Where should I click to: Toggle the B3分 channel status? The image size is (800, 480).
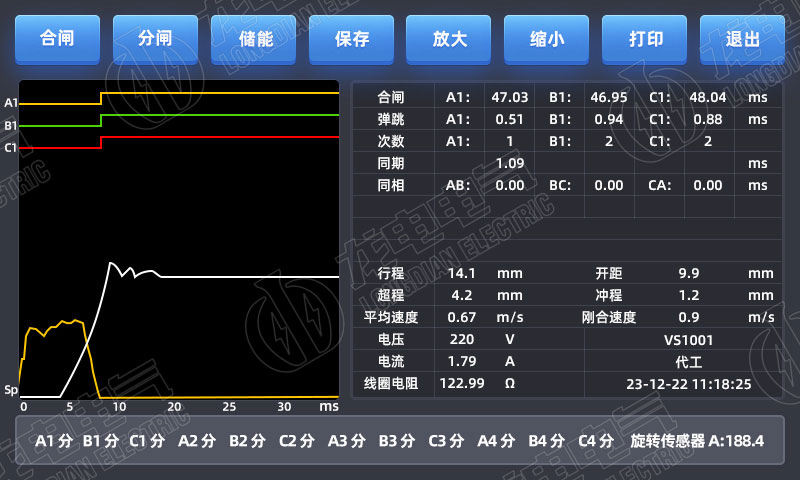[x=397, y=440]
